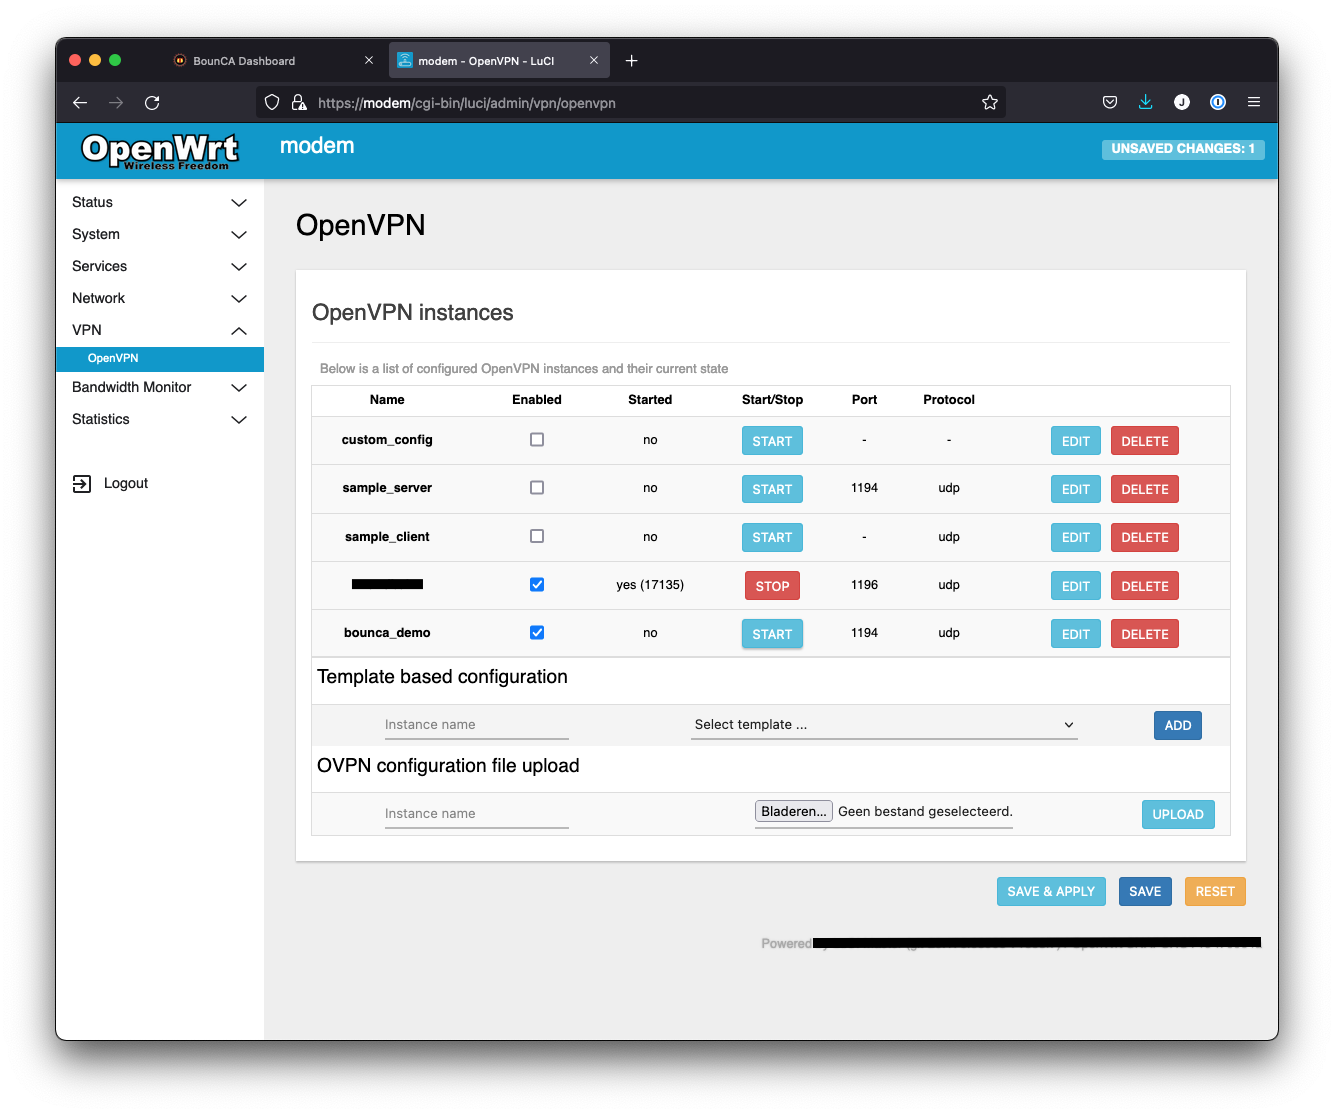Click the browser forward arrow
Screen dimensions: 1334x1114
coord(116,102)
